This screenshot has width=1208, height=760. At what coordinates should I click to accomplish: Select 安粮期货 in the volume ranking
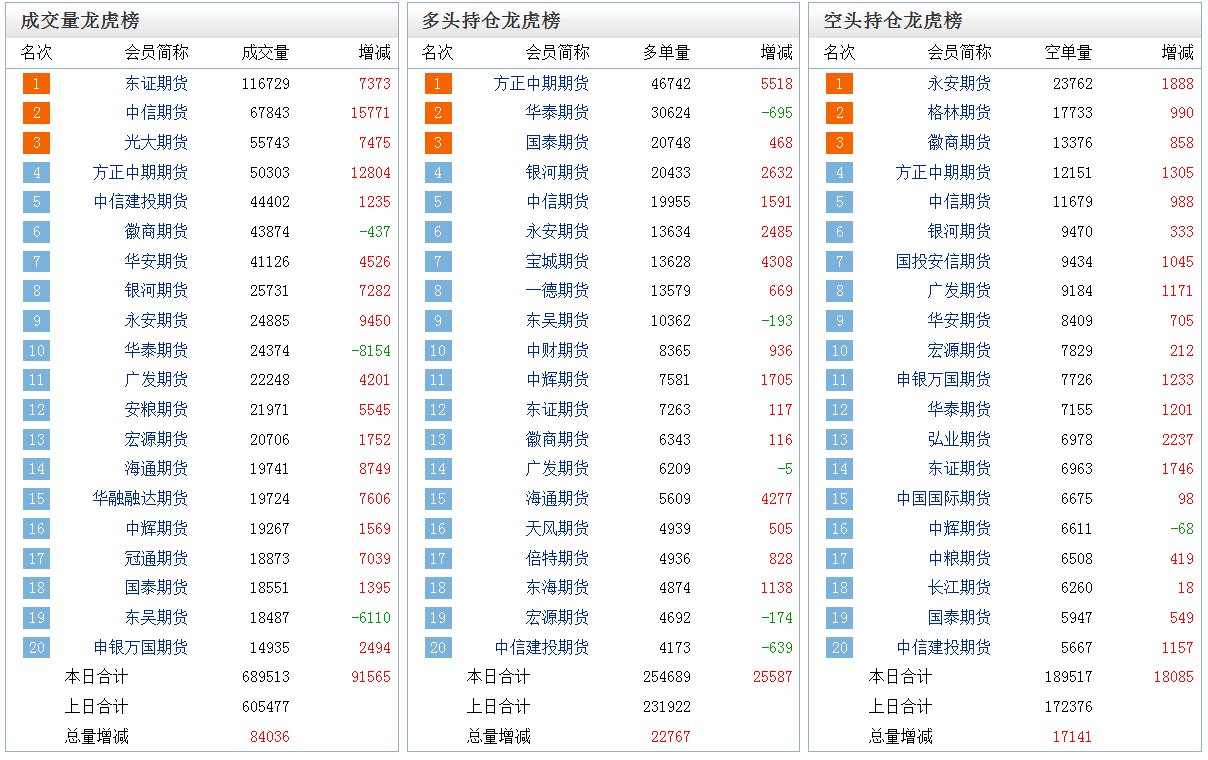click(x=156, y=410)
